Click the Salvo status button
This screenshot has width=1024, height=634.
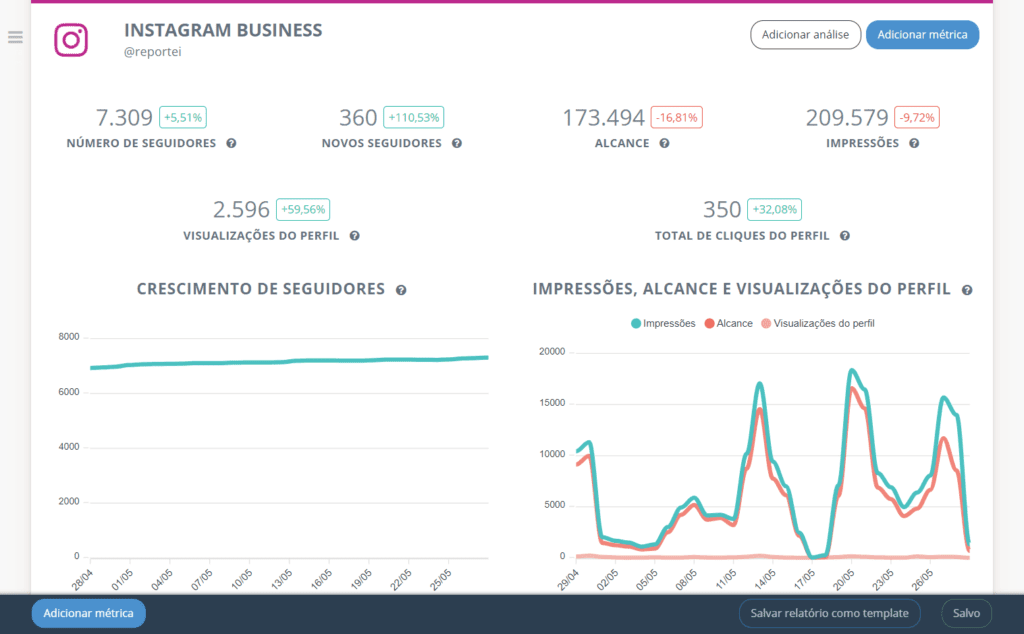966,613
